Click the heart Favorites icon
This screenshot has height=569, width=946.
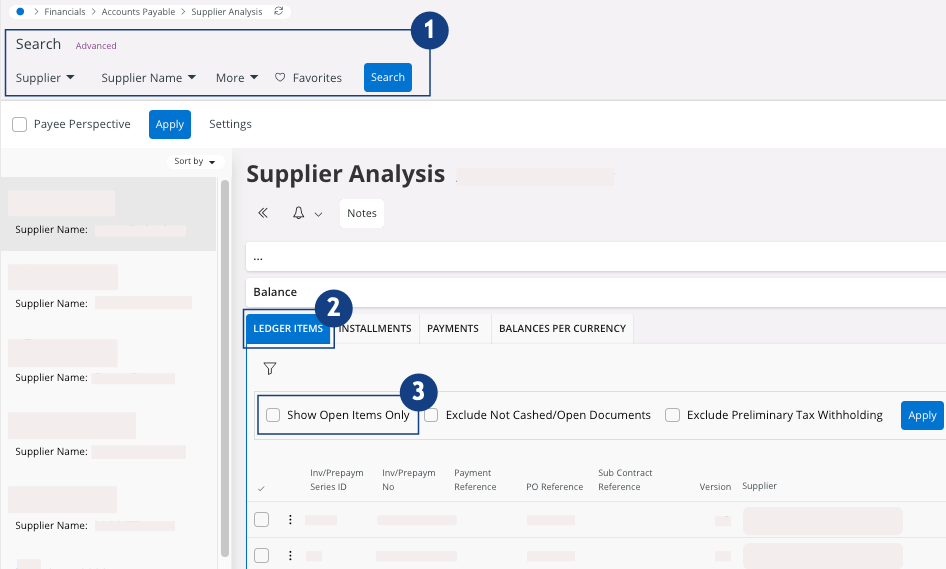[280, 78]
